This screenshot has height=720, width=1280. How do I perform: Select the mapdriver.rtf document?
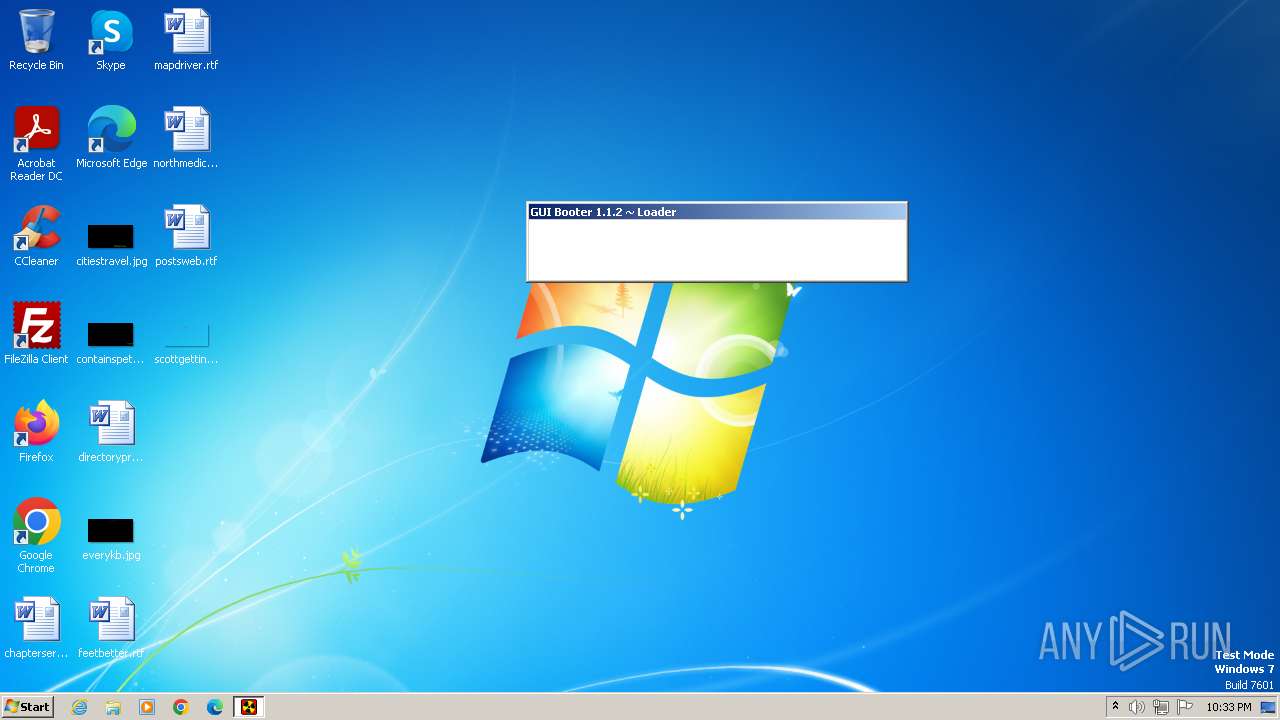pyautogui.click(x=186, y=40)
